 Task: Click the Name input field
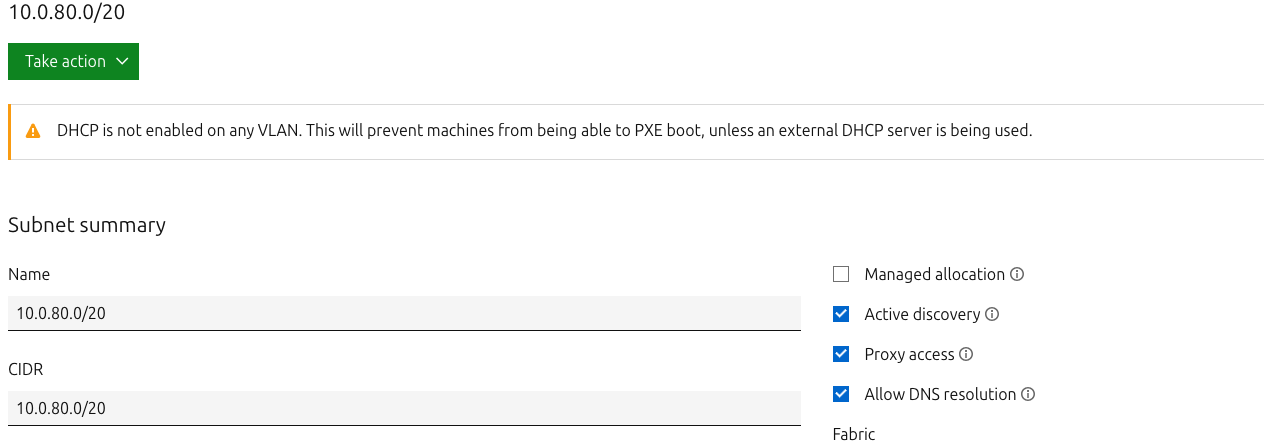point(404,313)
